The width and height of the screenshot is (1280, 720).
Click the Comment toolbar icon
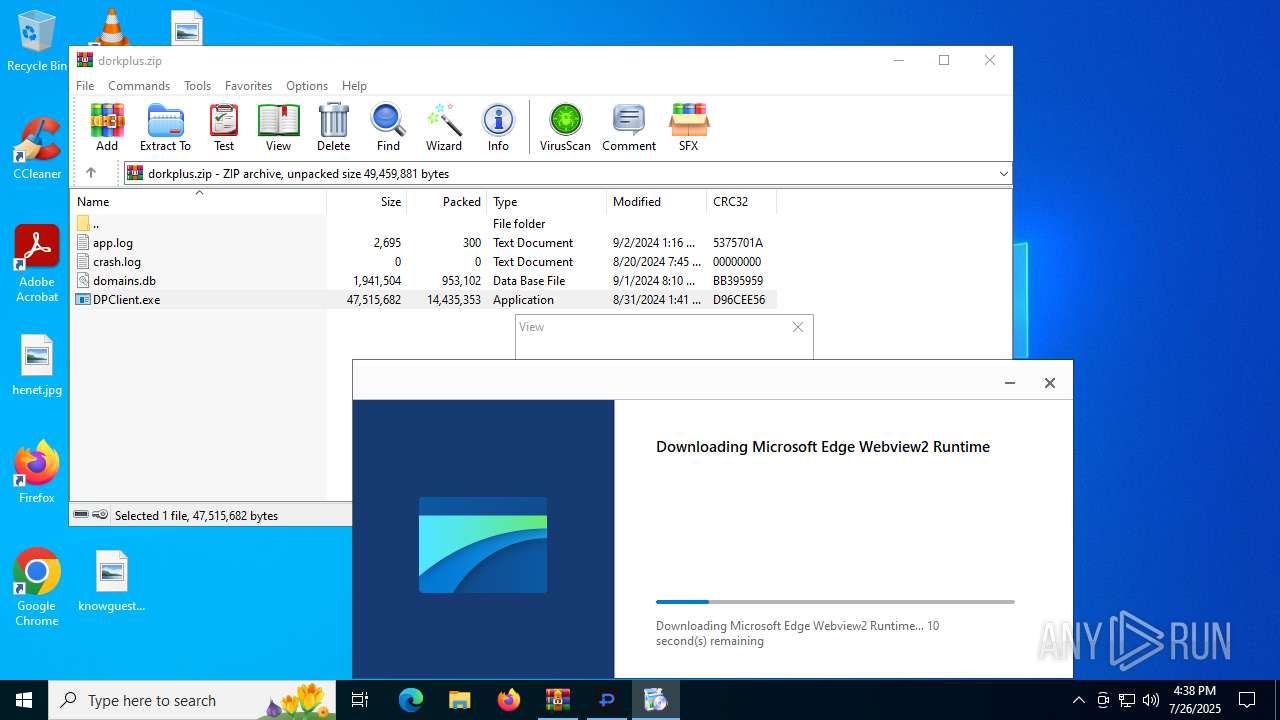(x=629, y=127)
